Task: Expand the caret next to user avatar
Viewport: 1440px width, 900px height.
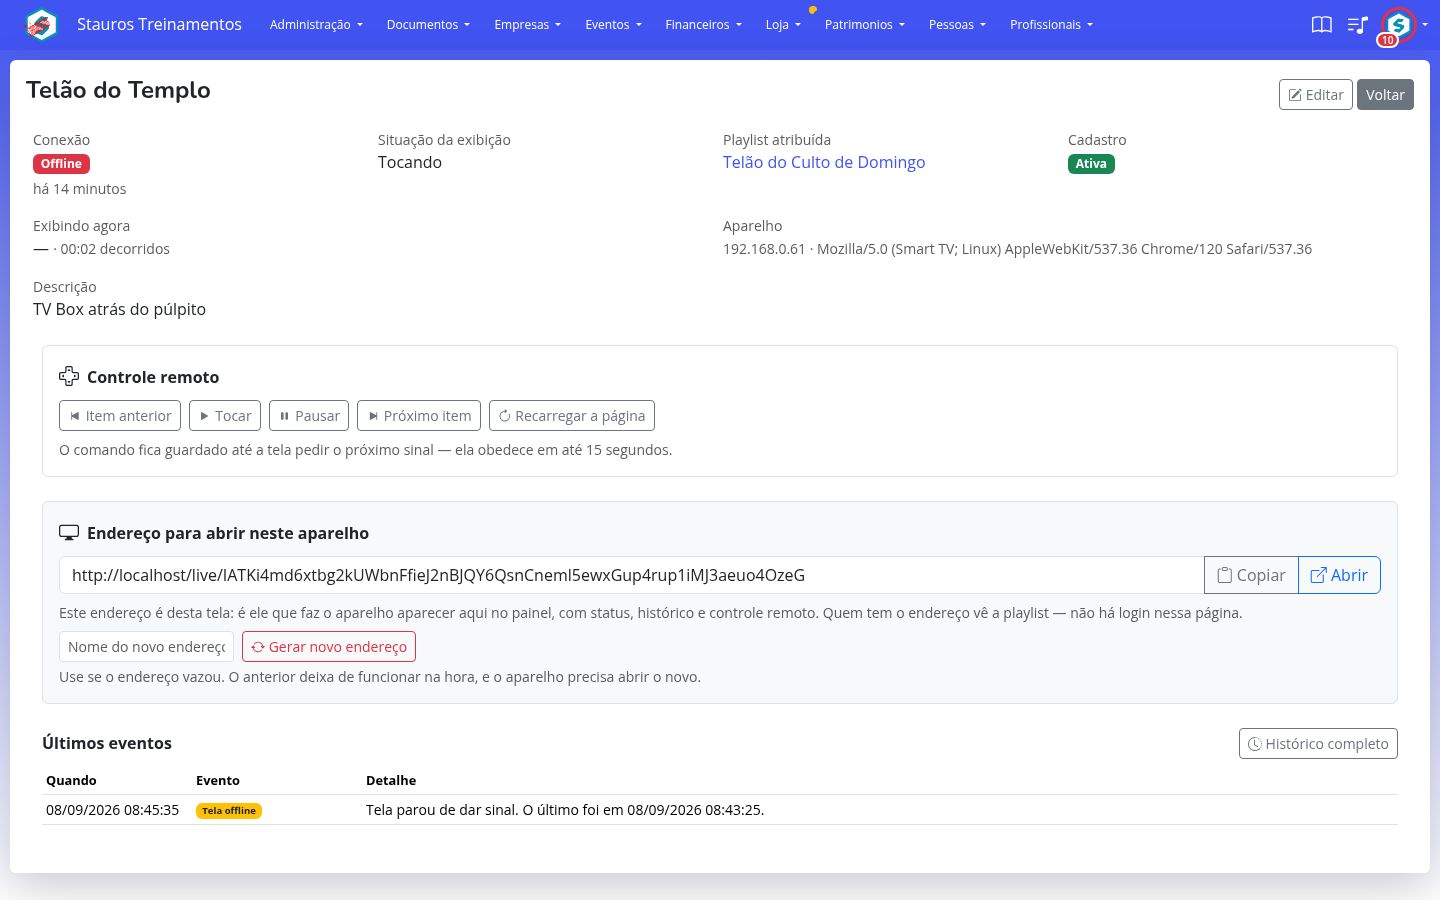Action: point(1425,25)
